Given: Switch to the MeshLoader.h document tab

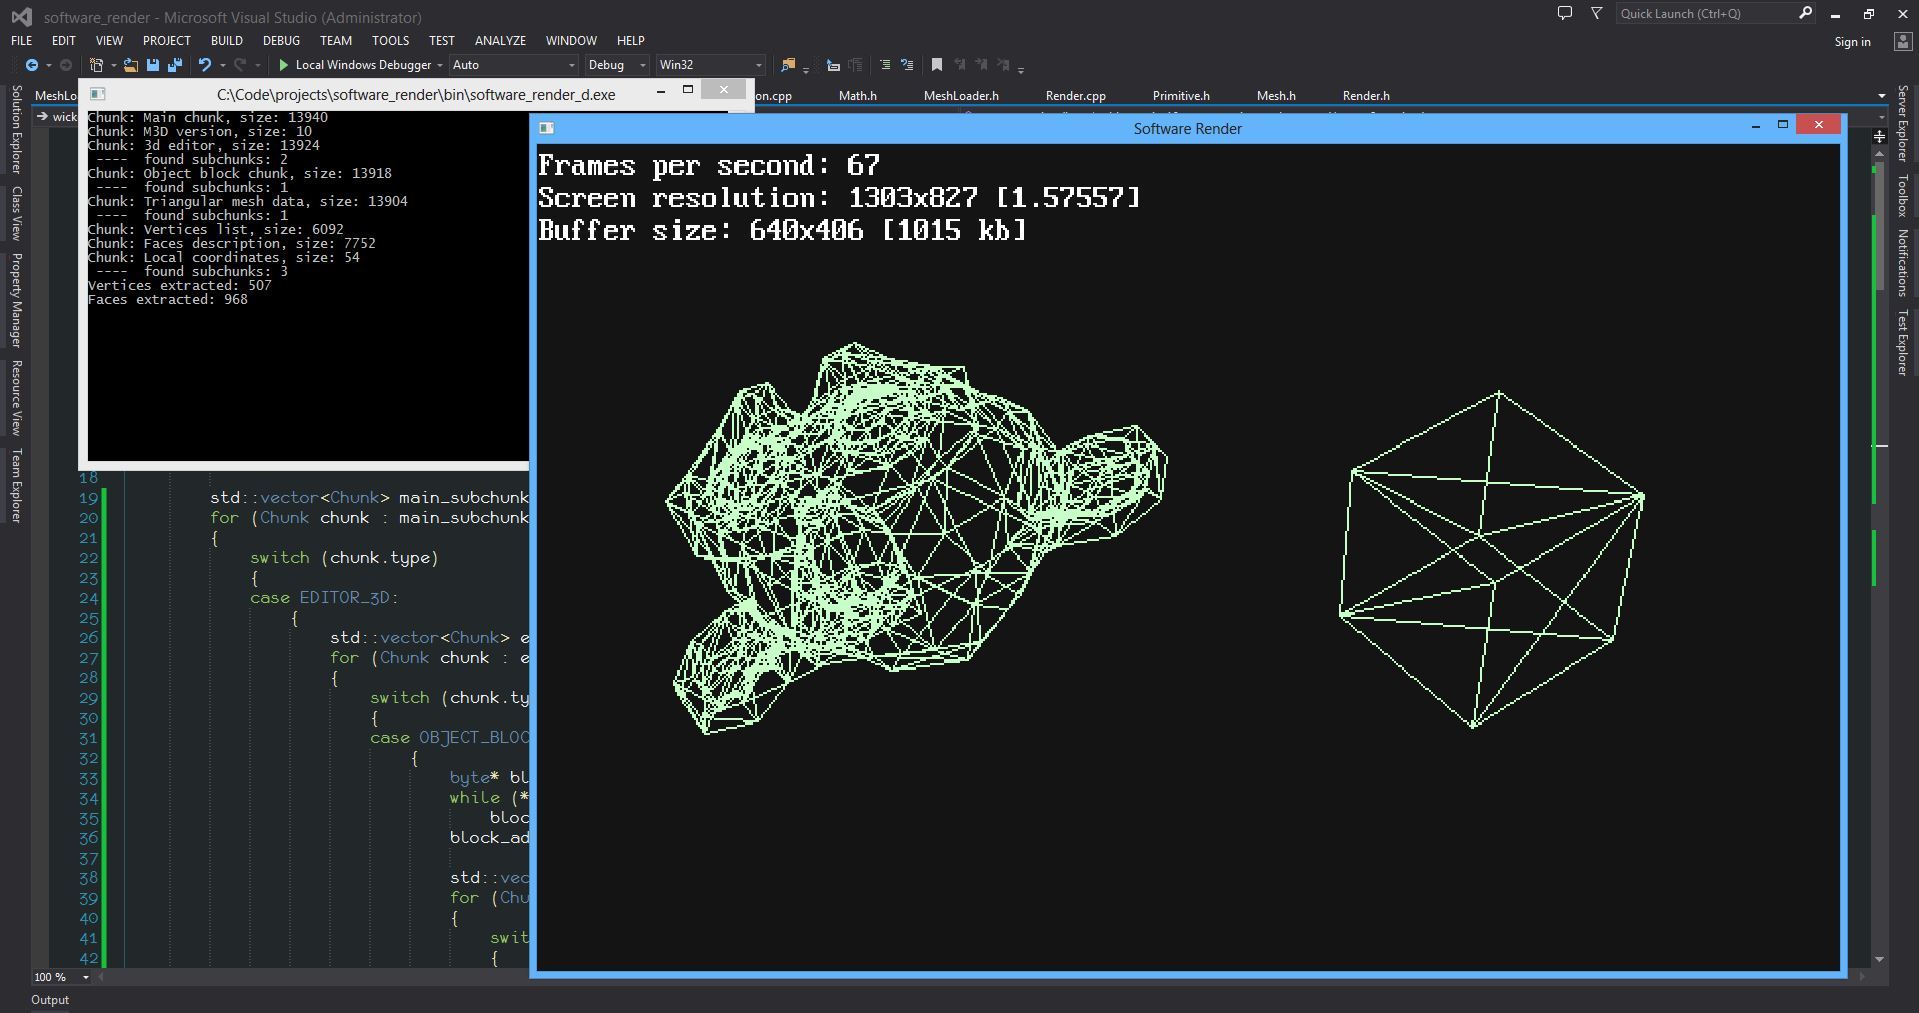Looking at the screenshot, I should point(961,96).
